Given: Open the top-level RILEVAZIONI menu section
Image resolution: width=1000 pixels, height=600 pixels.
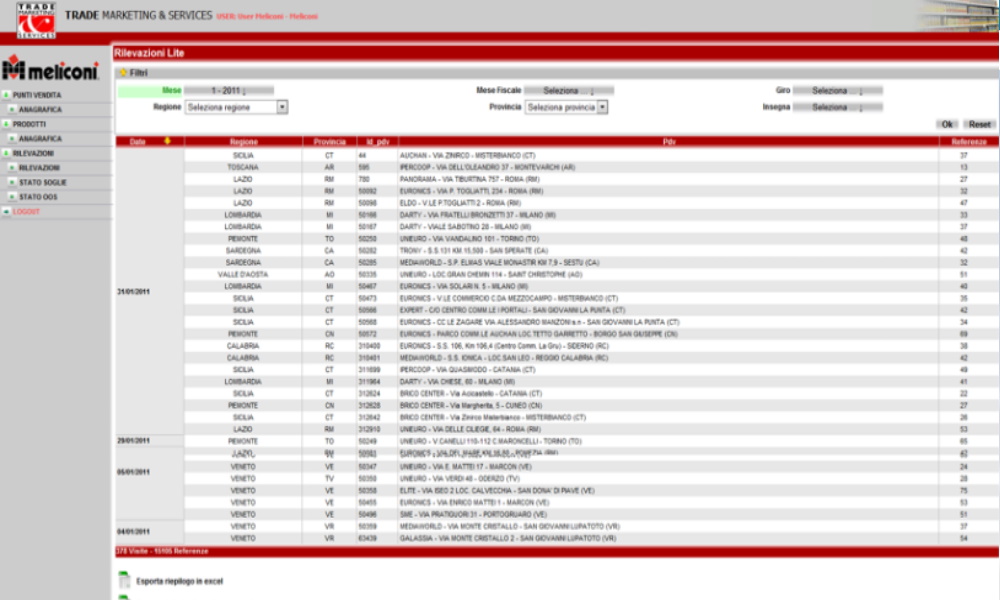Looking at the screenshot, I should point(33,154).
